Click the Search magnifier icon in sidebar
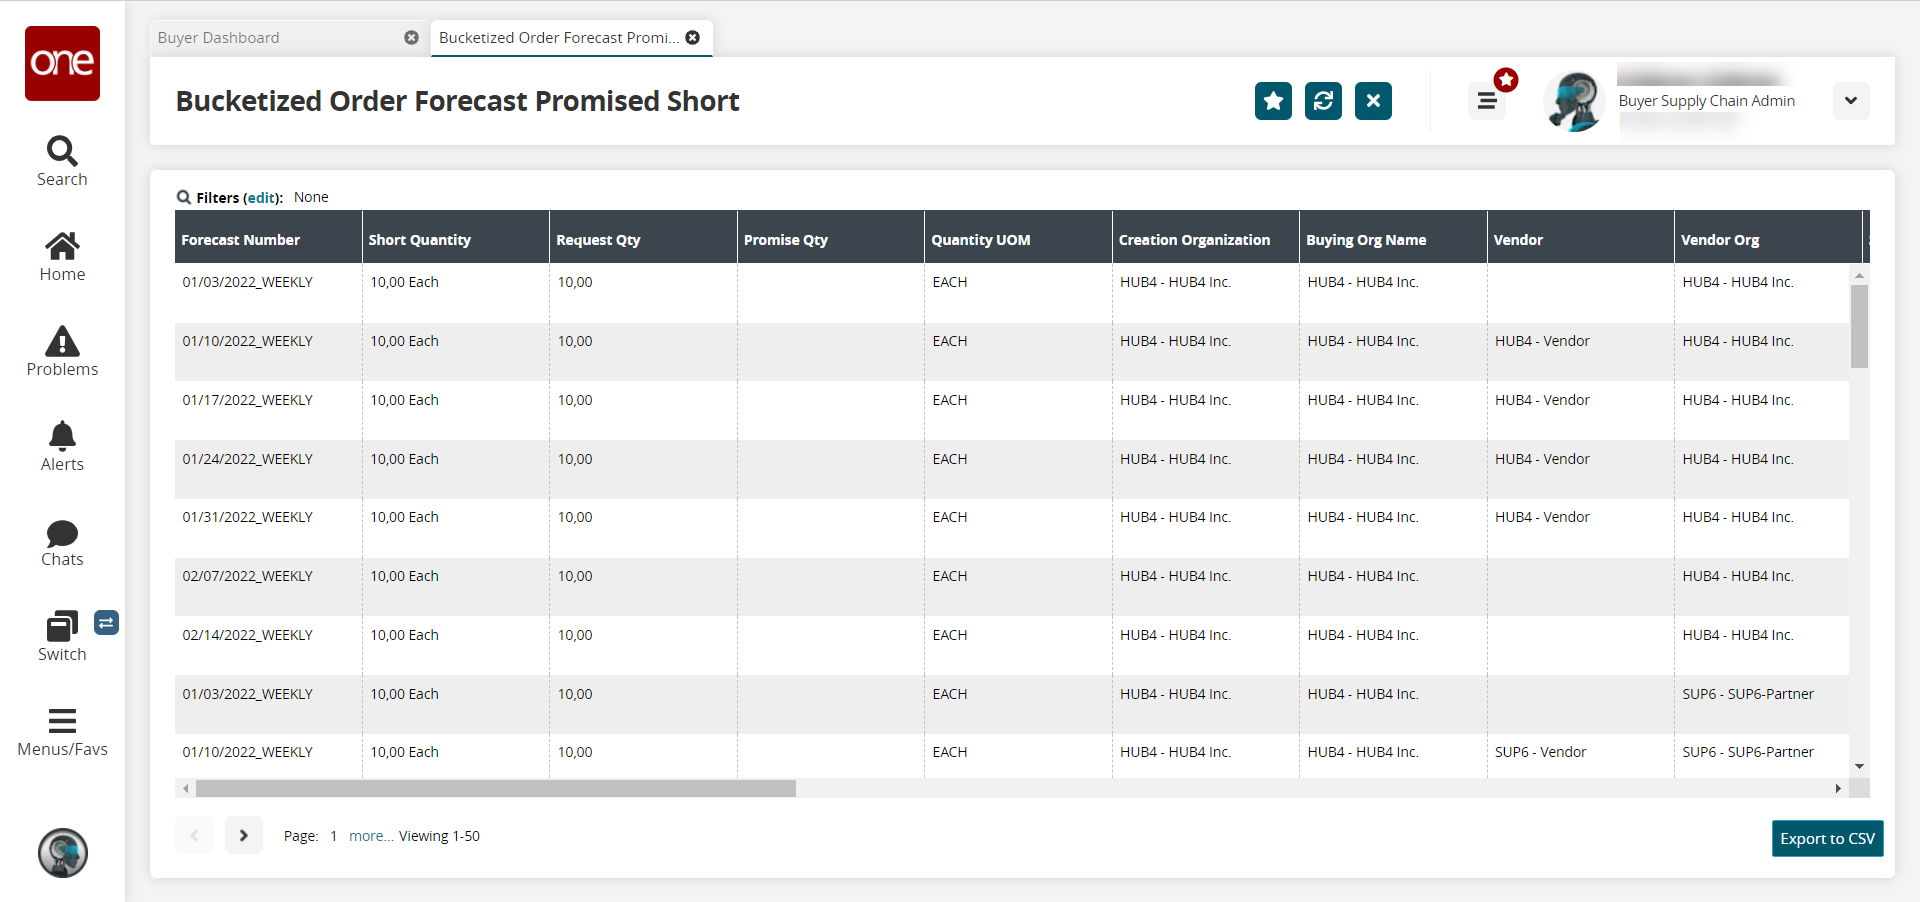The height and width of the screenshot is (902, 1920). pyautogui.click(x=62, y=152)
